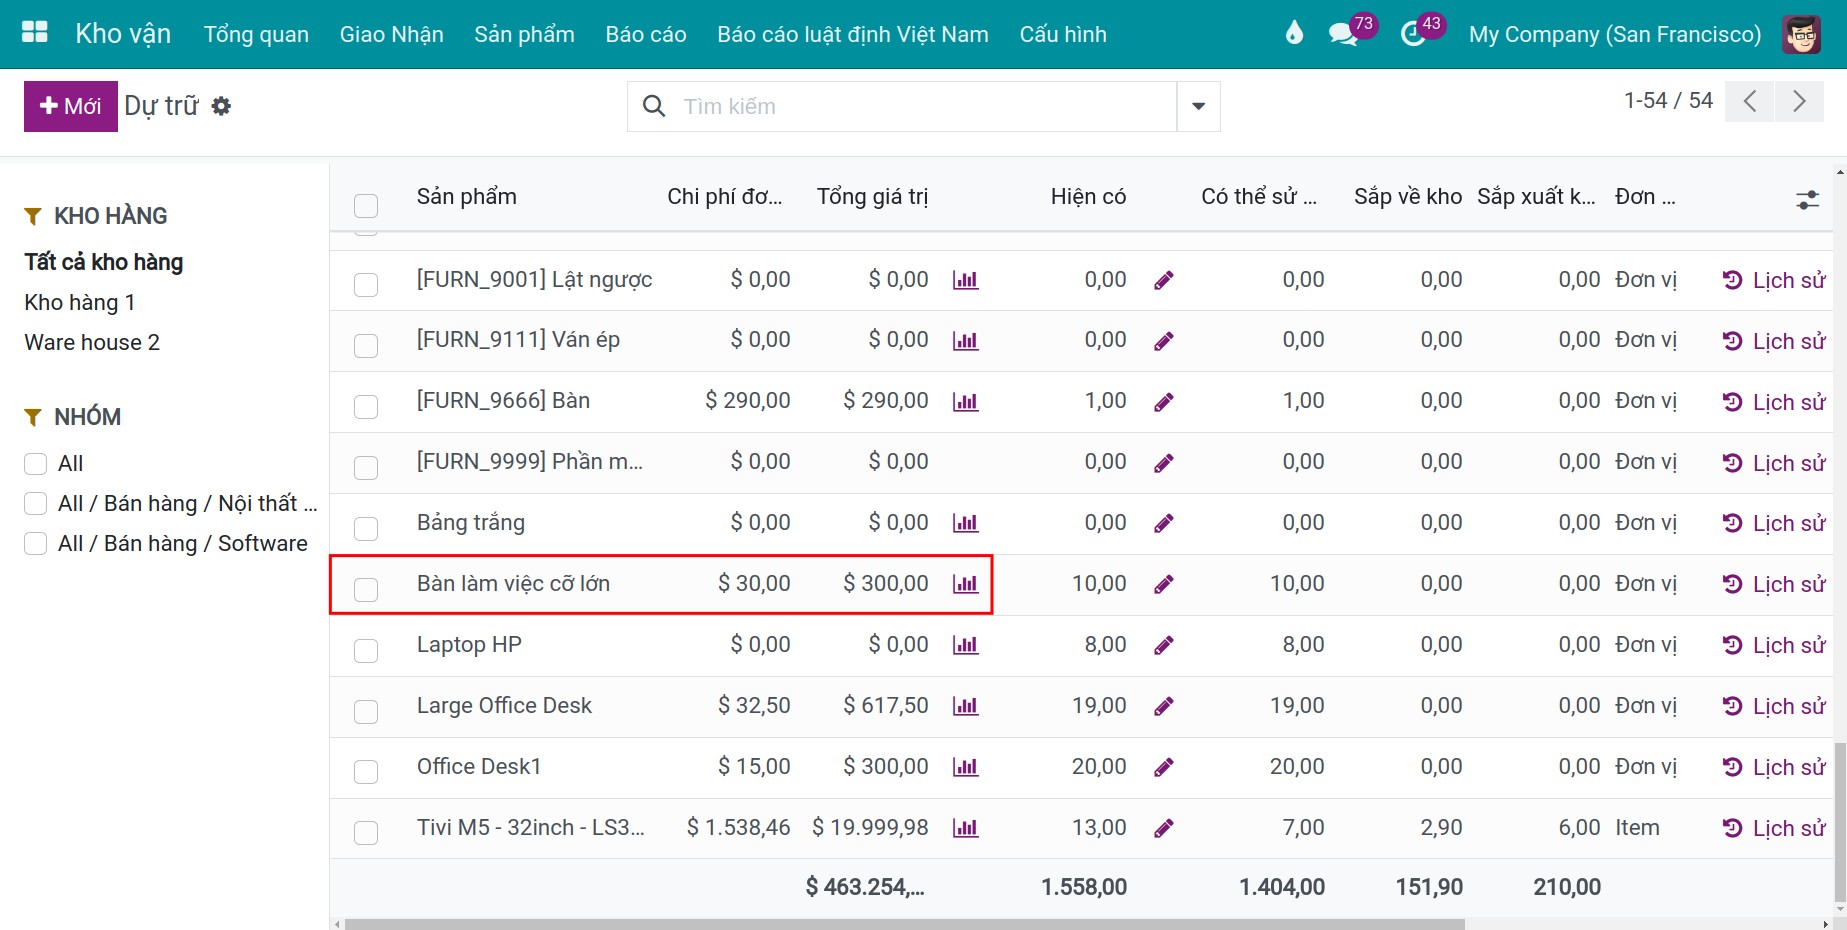Open company switcher My Company (San Francisco)
Screen dimensions: 1847x930
[x=1615, y=34]
